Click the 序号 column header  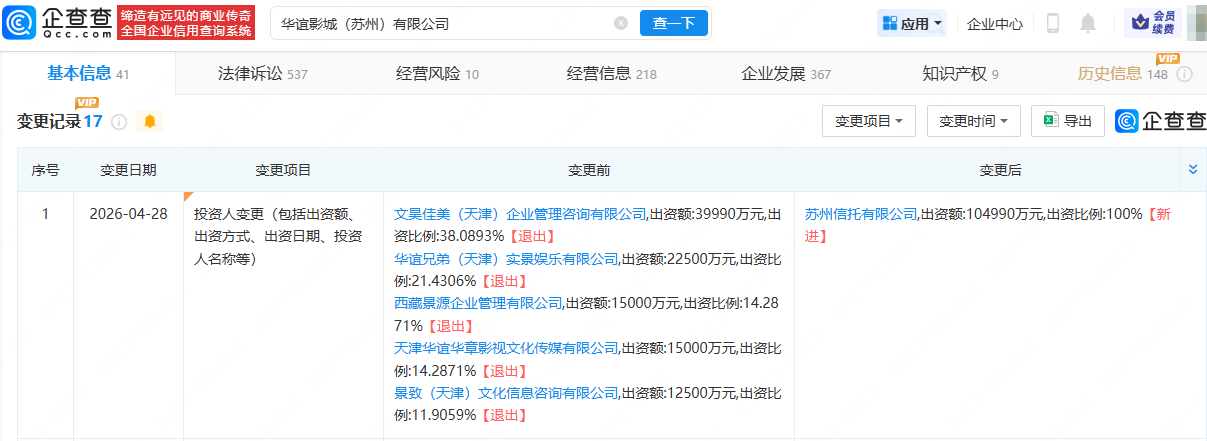pyautogui.click(x=45, y=170)
